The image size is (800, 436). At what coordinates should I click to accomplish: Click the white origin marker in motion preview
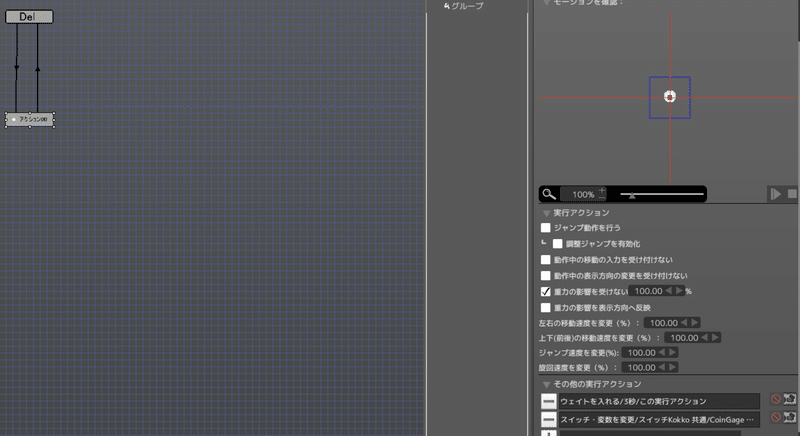[669, 96]
